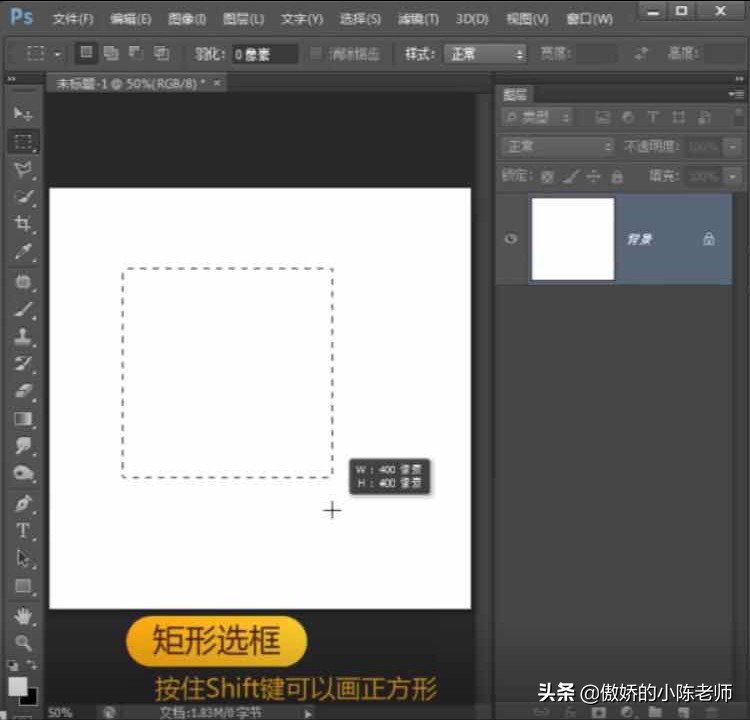Click the Create new layer icon
This screenshot has height=720, width=750.
684,712
